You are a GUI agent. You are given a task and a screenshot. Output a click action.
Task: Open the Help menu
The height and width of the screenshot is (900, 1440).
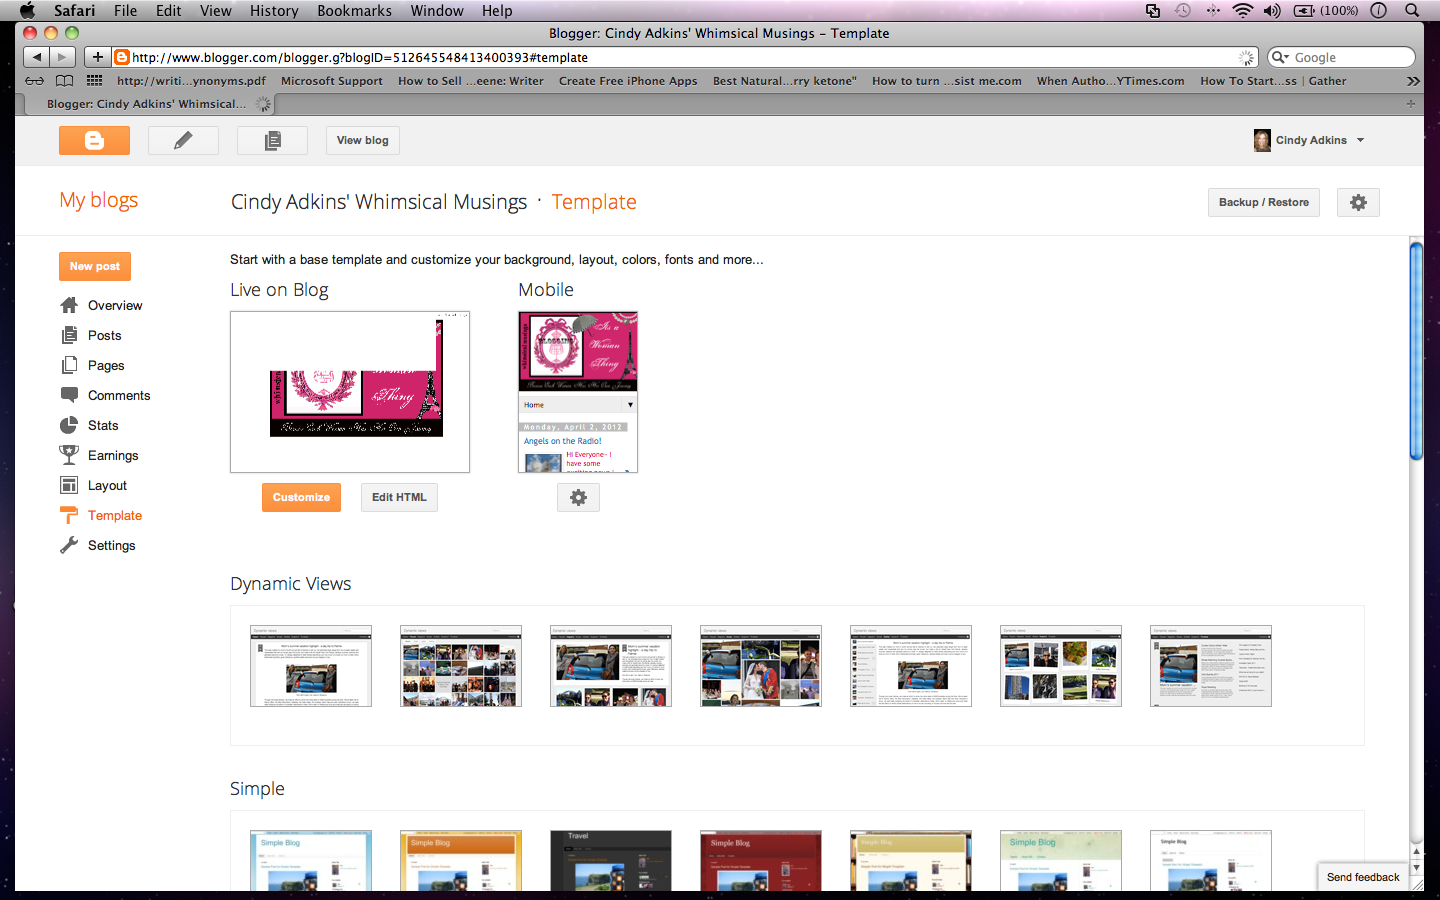[x=497, y=11]
